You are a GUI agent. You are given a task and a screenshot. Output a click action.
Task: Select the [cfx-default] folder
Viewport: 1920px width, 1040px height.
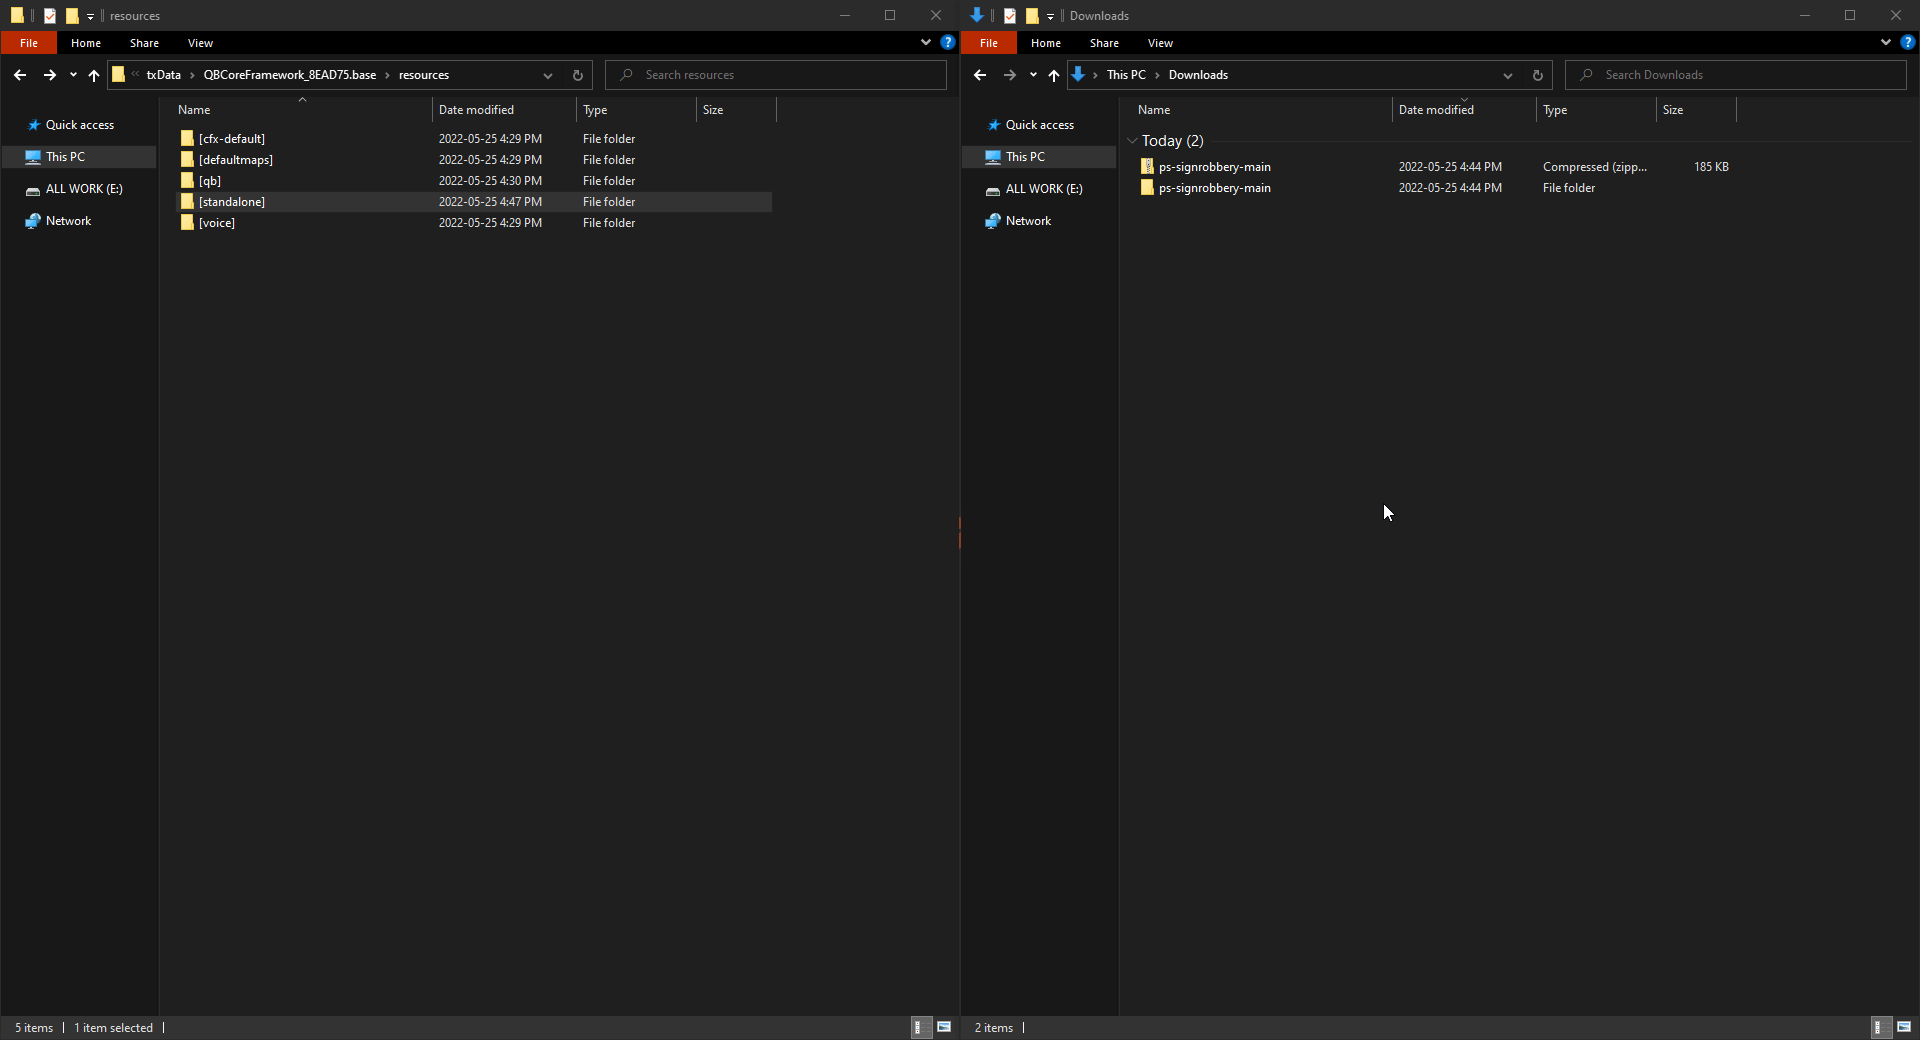[474, 139]
